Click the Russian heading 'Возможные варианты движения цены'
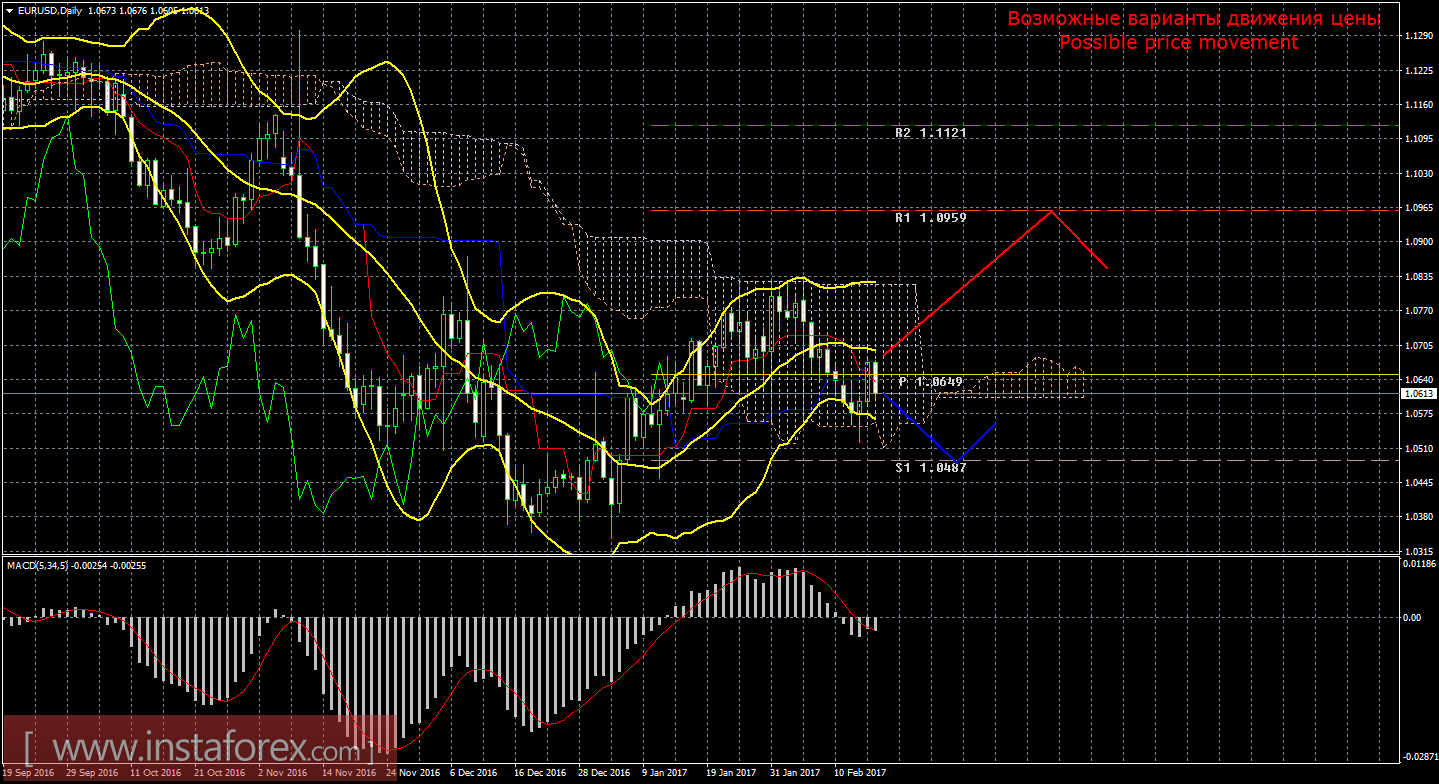 (1193, 19)
